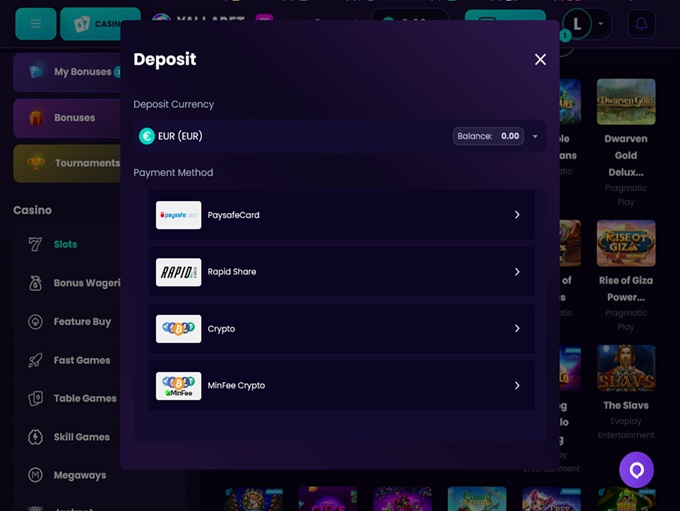Click the PaysafeCard logo icon
Screen dimensions: 680x511
click(178, 215)
